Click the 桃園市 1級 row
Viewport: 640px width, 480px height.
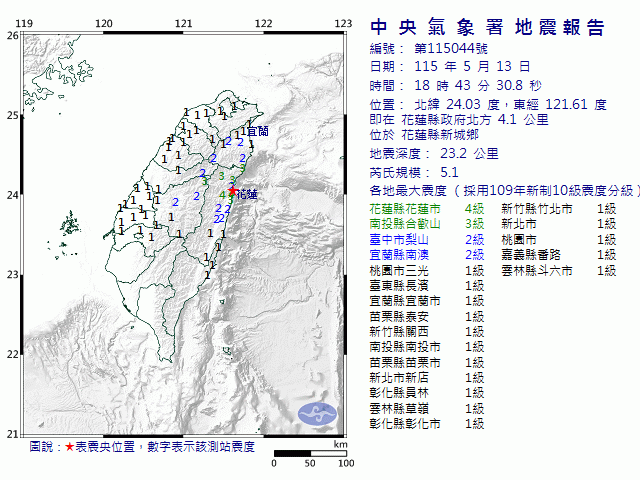click(x=559, y=240)
